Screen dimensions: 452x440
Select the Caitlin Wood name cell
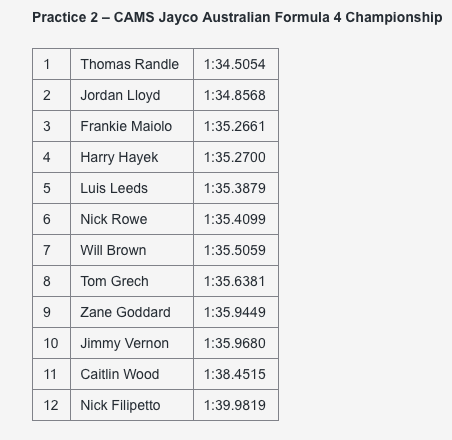(x=132, y=374)
